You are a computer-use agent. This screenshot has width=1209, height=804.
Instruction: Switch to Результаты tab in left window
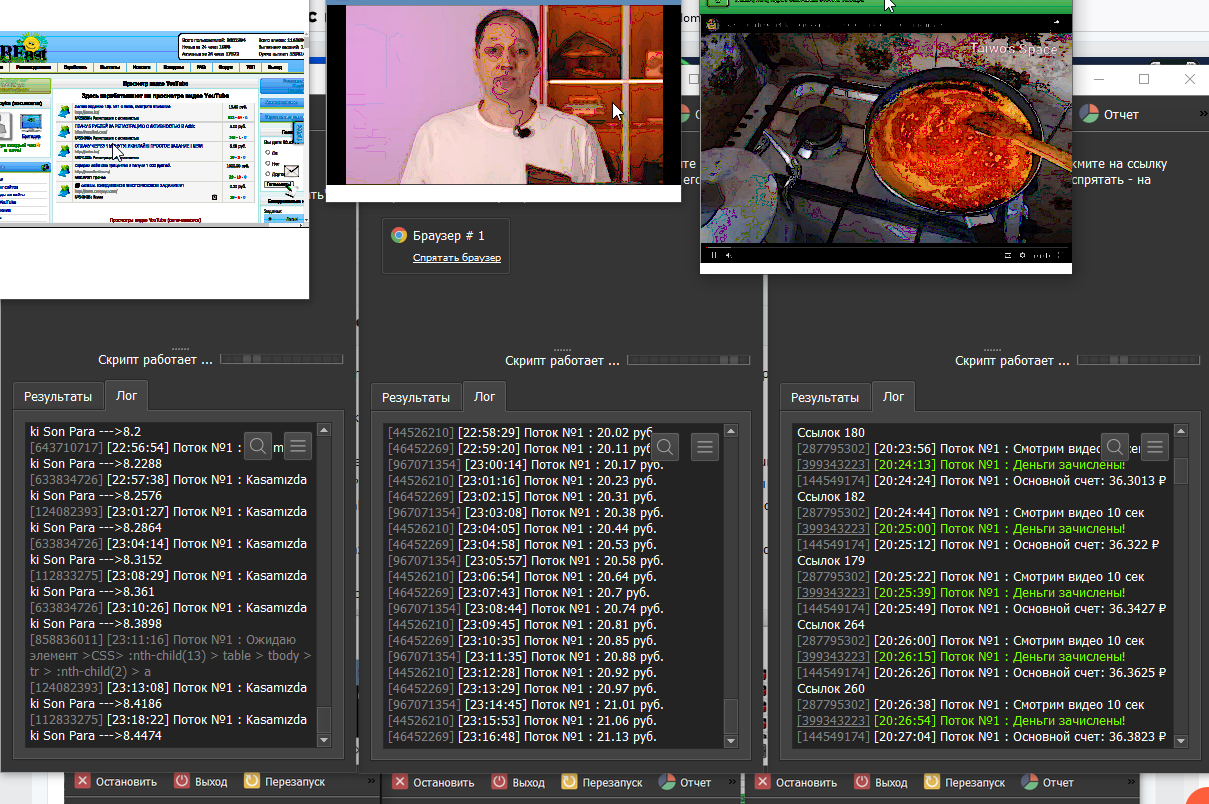58,397
